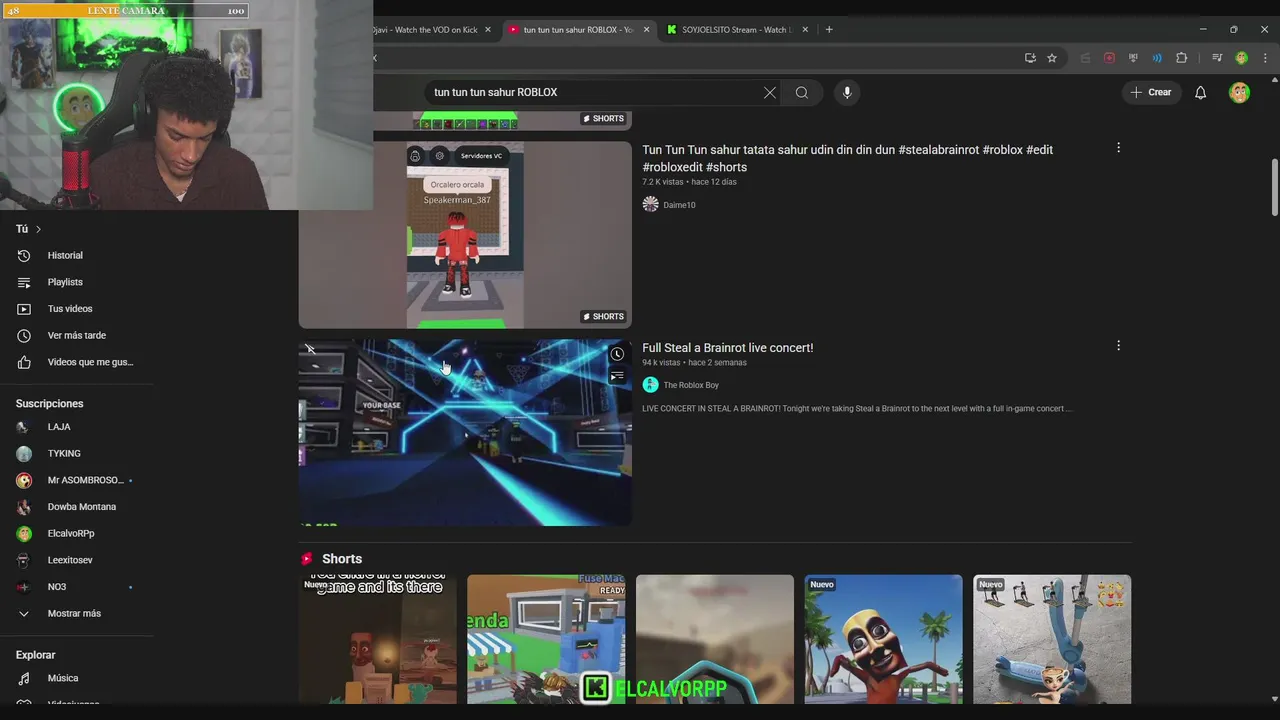Open first Short with 'game and its there'

click(x=378, y=640)
